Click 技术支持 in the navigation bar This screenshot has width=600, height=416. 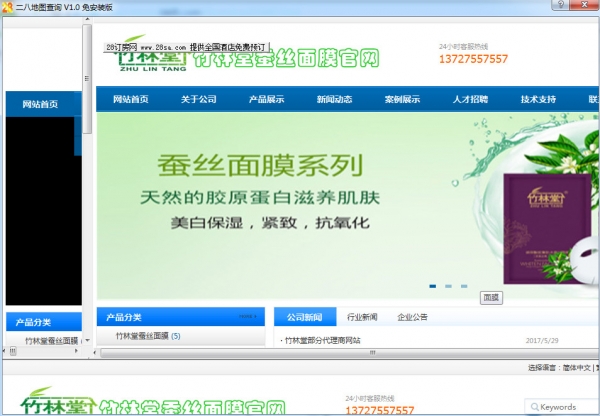point(538,100)
